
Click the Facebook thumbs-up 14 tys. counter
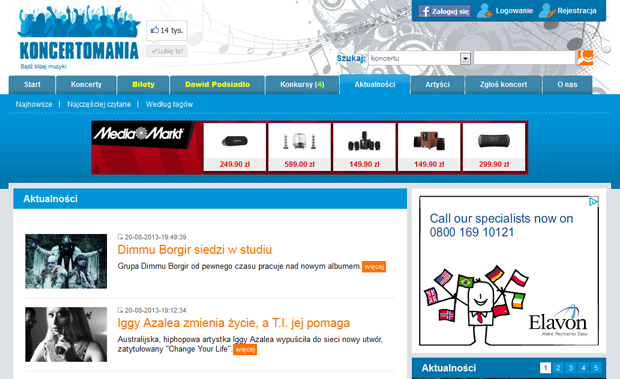point(167,30)
